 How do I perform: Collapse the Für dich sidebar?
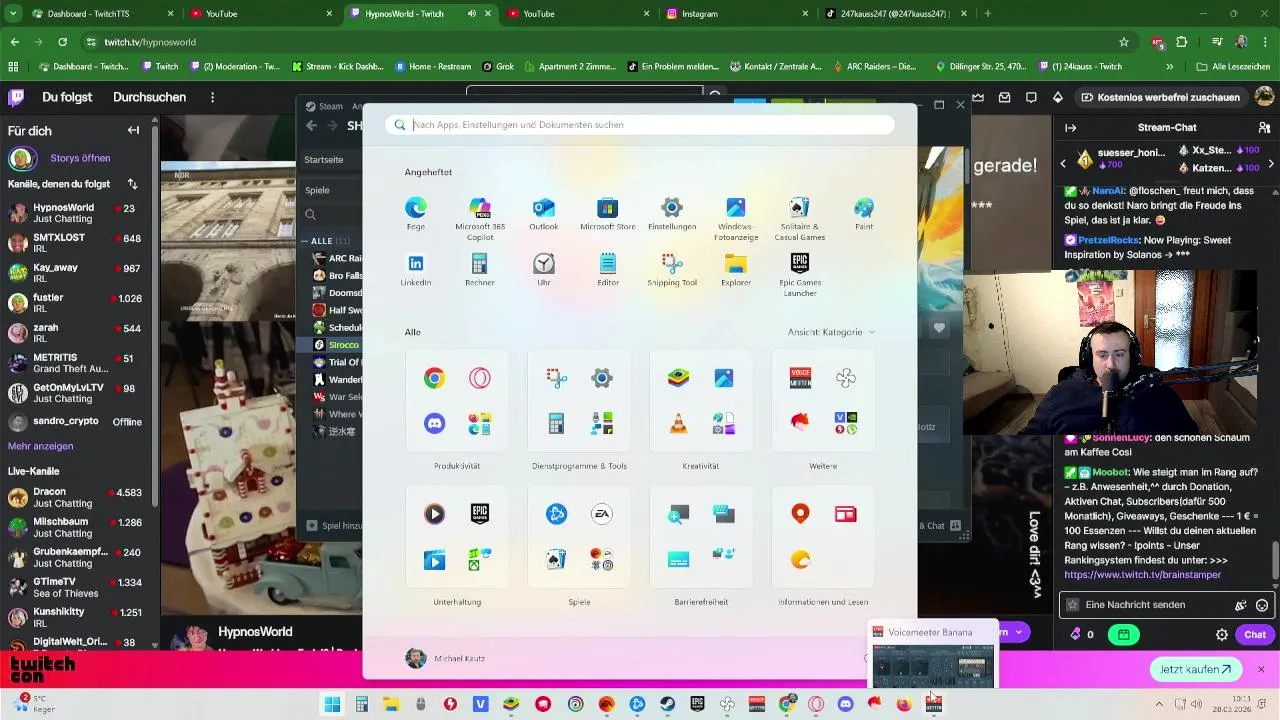133,130
